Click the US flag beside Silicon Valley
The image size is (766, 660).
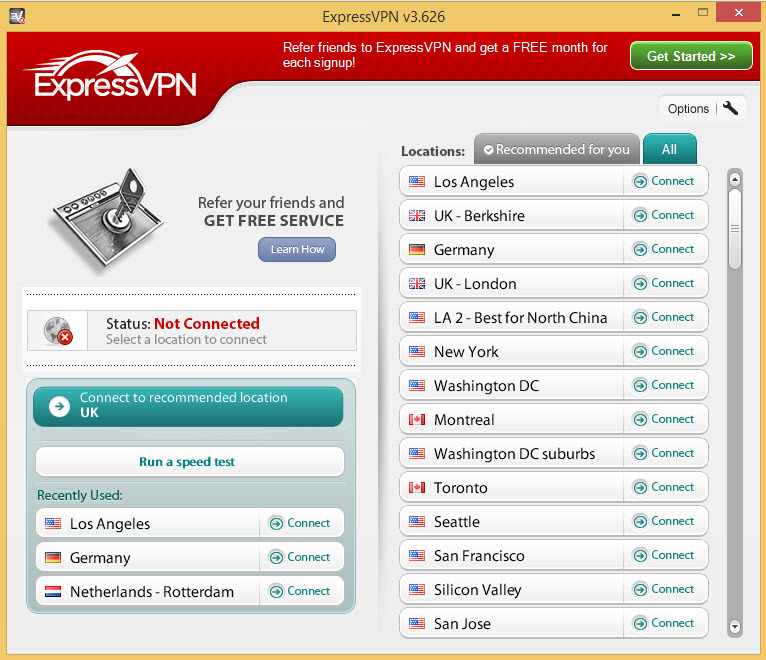coord(417,589)
